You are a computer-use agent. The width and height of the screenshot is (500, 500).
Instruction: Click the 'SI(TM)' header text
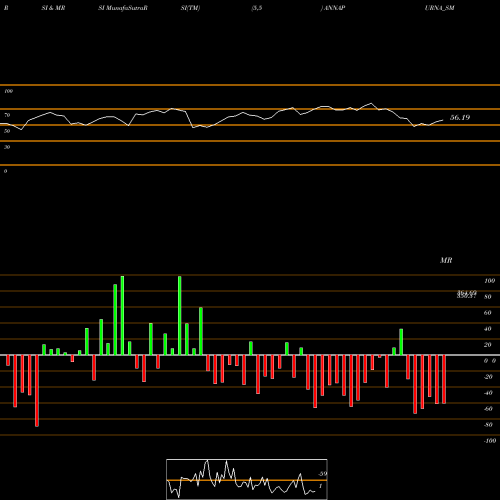coord(190,8)
